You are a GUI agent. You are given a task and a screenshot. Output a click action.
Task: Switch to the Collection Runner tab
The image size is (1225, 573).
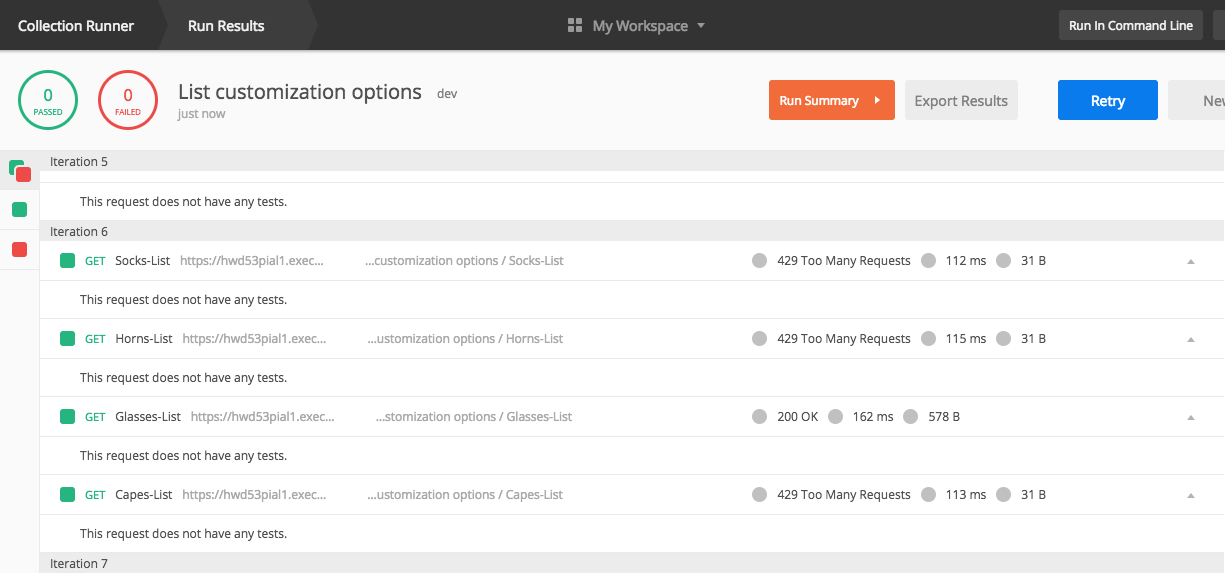76,26
